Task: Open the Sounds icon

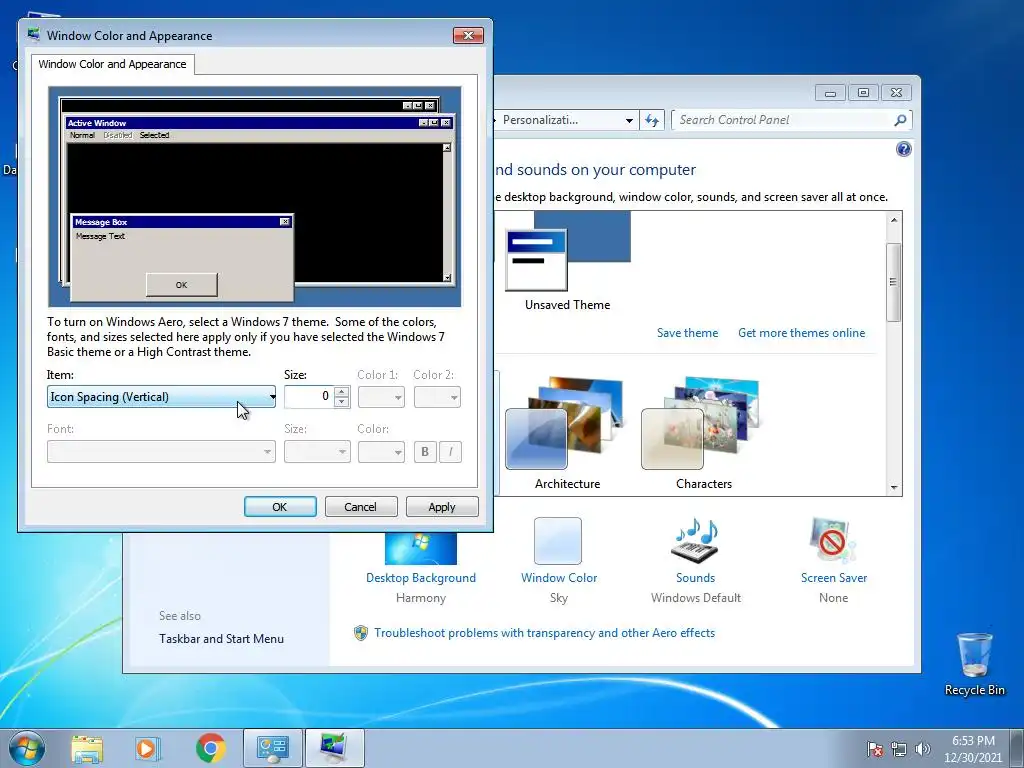Action: [x=696, y=541]
